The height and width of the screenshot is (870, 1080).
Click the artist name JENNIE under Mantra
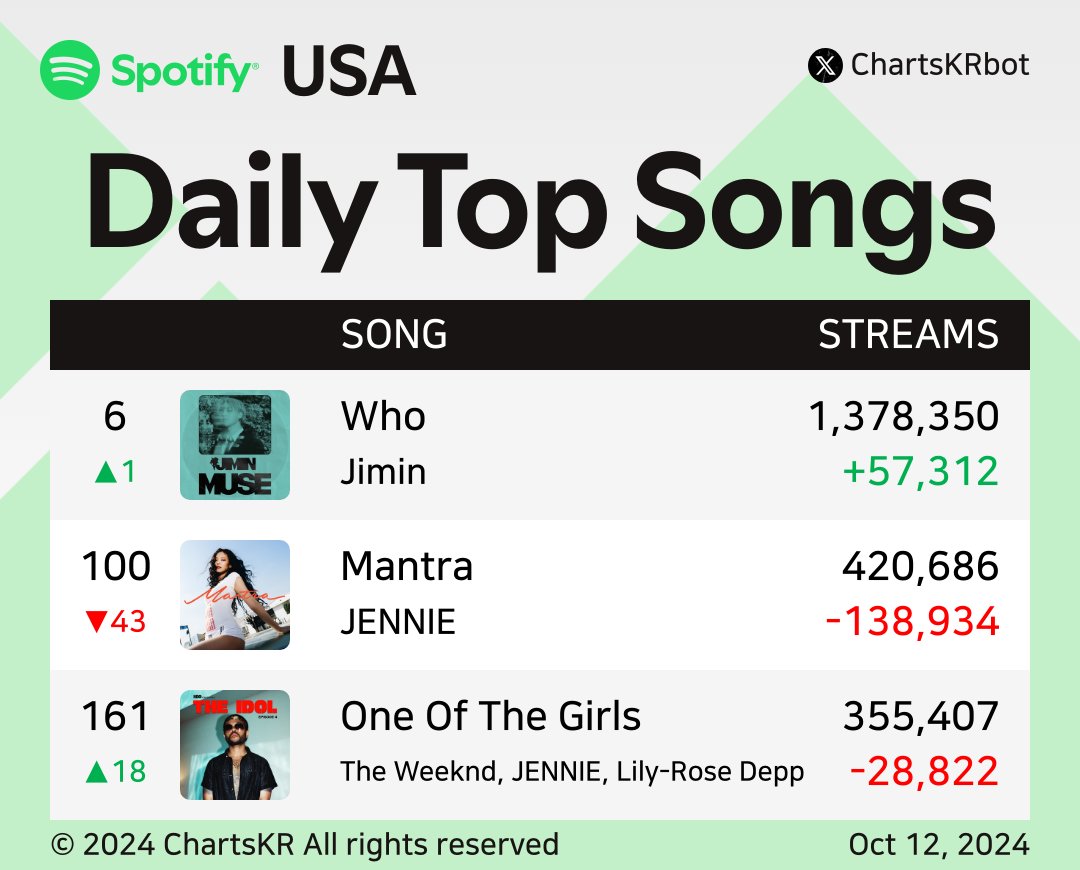[x=398, y=622]
